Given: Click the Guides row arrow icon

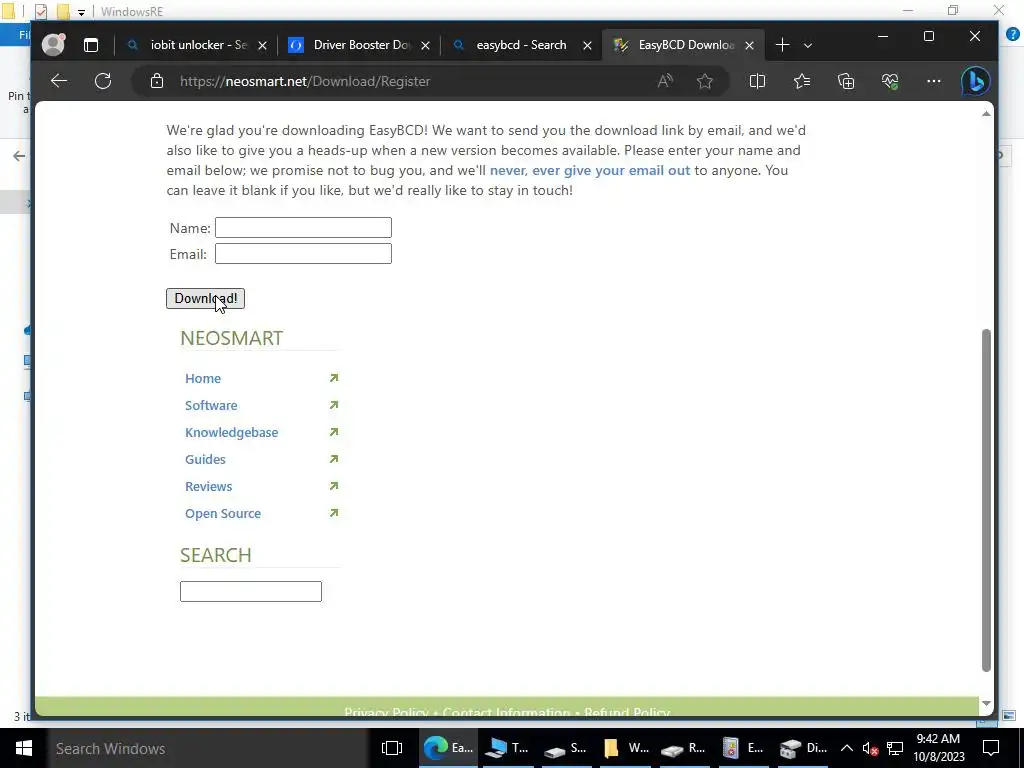Looking at the screenshot, I should (334, 459).
